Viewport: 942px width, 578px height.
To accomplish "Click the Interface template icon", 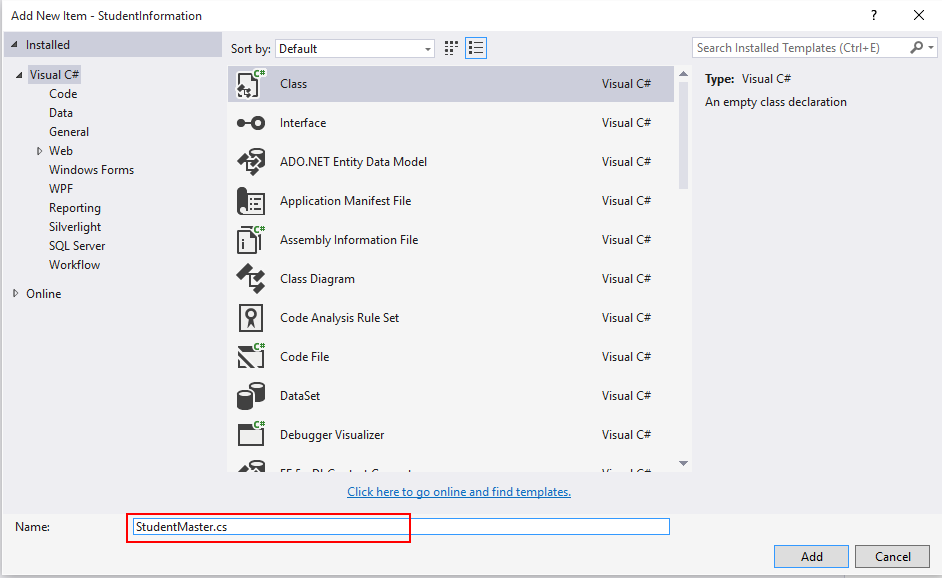I will [250, 123].
